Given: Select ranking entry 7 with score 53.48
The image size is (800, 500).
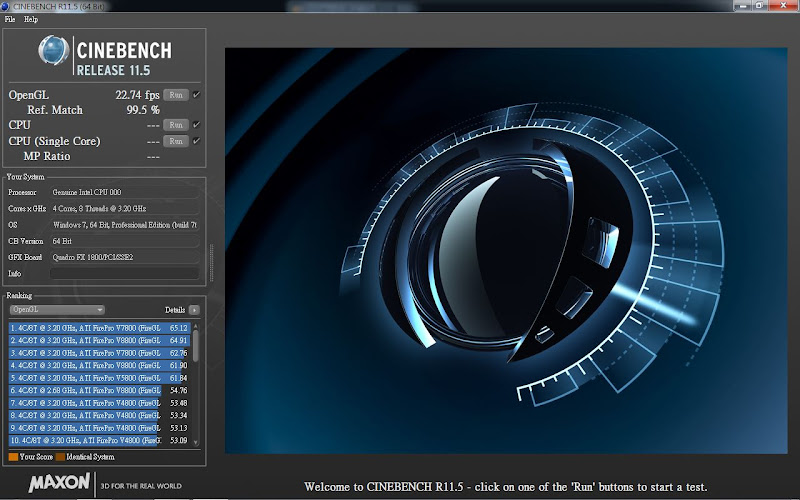Looking at the screenshot, I should tap(99, 403).
